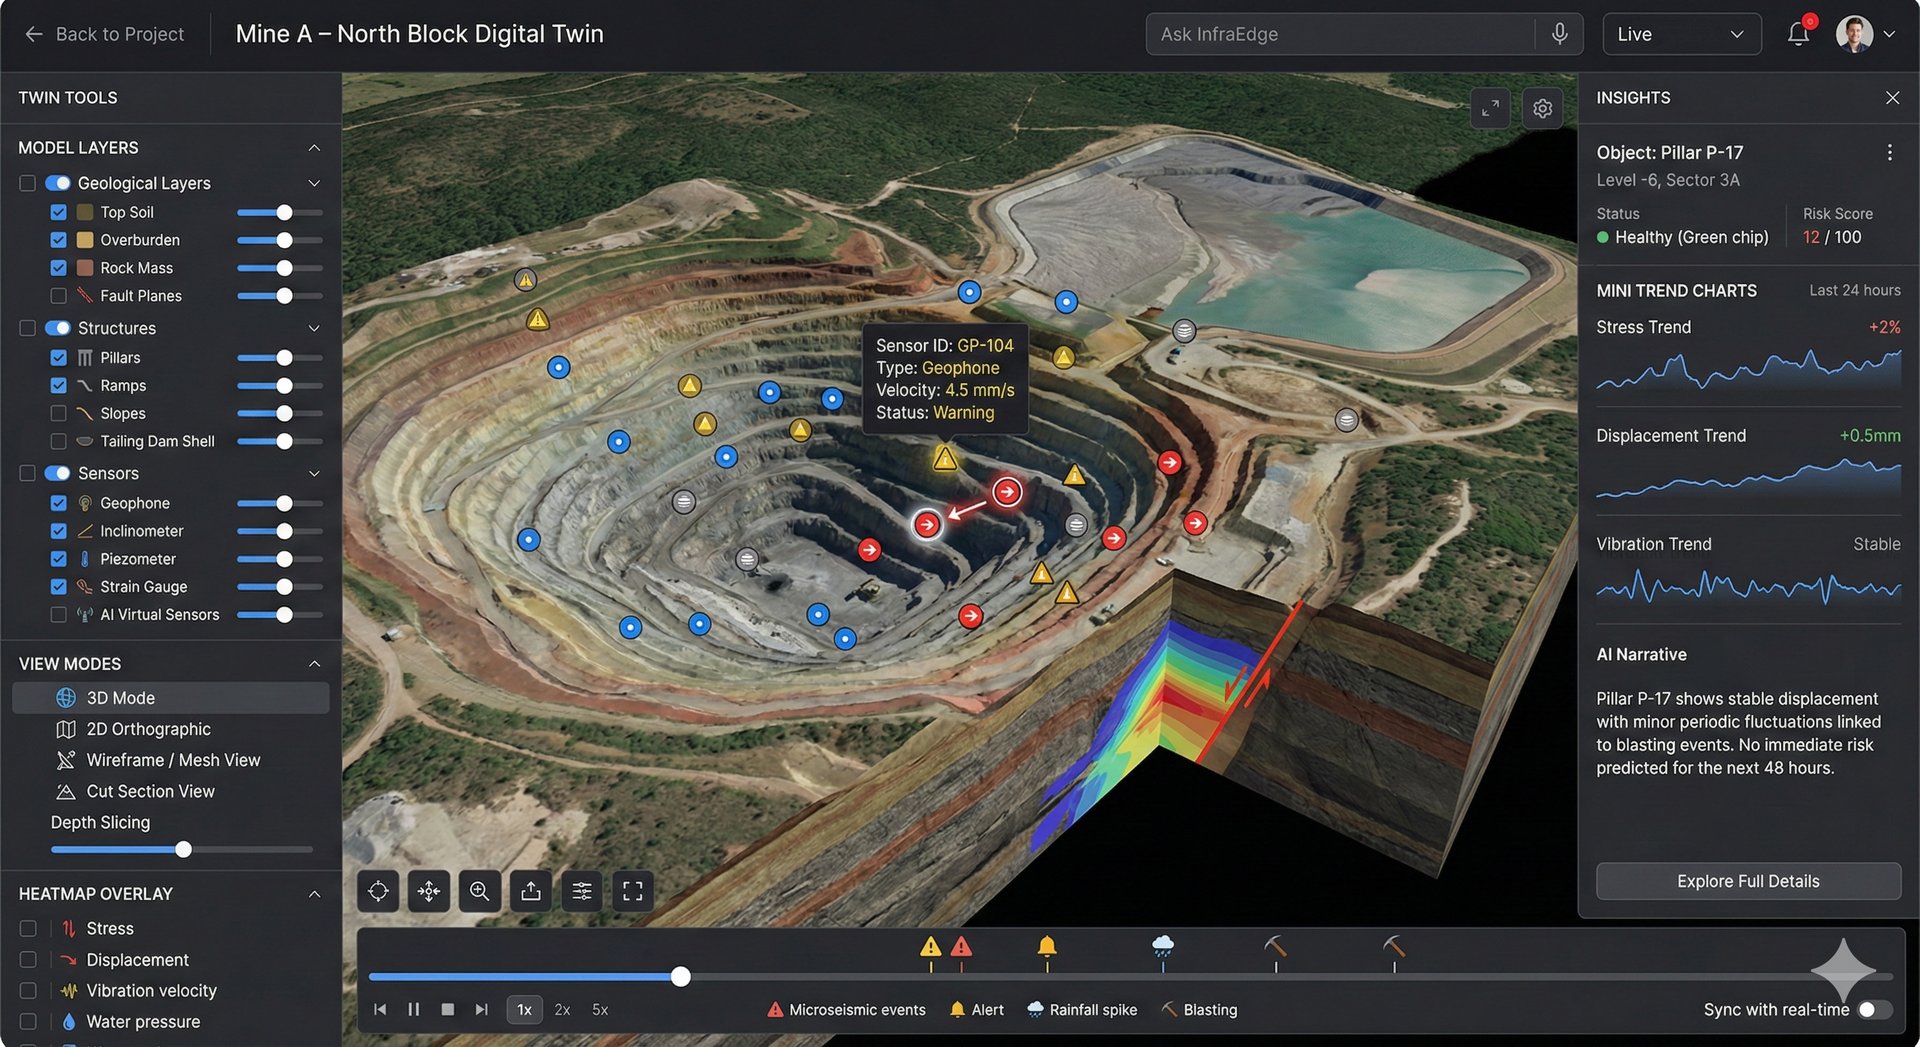Enable the Stress heatmap checkbox
The height and width of the screenshot is (1047, 1920).
28,929
